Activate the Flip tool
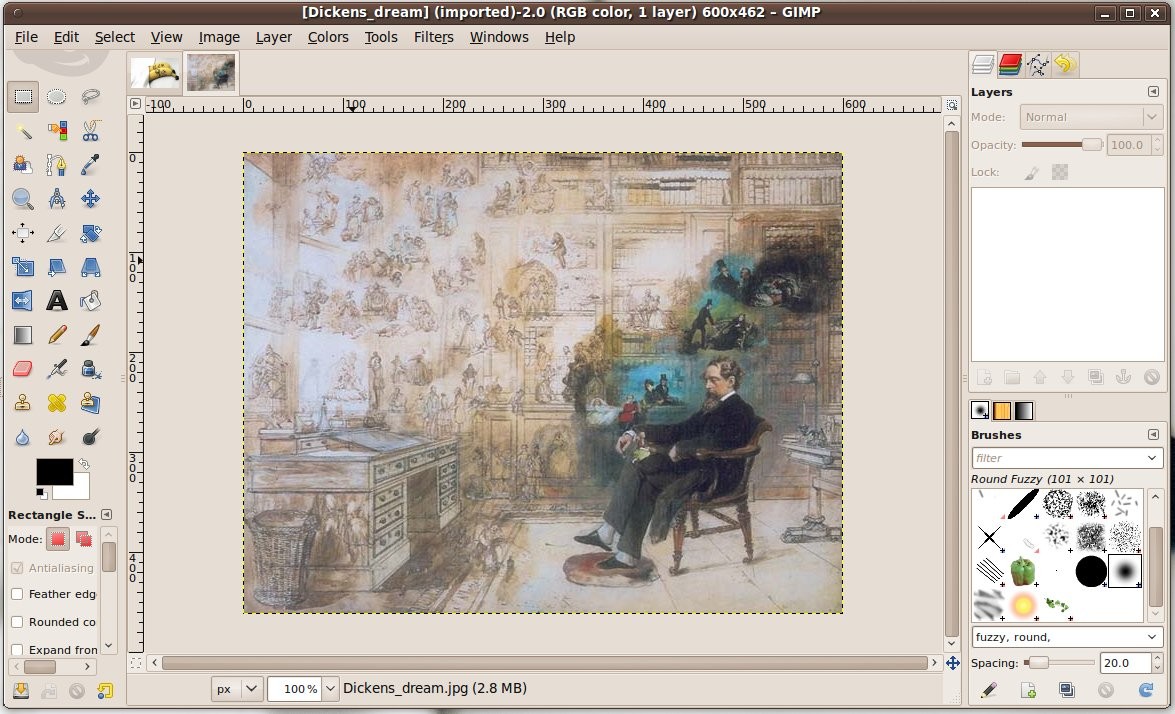Image resolution: width=1175 pixels, height=714 pixels. click(x=22, y=301)
